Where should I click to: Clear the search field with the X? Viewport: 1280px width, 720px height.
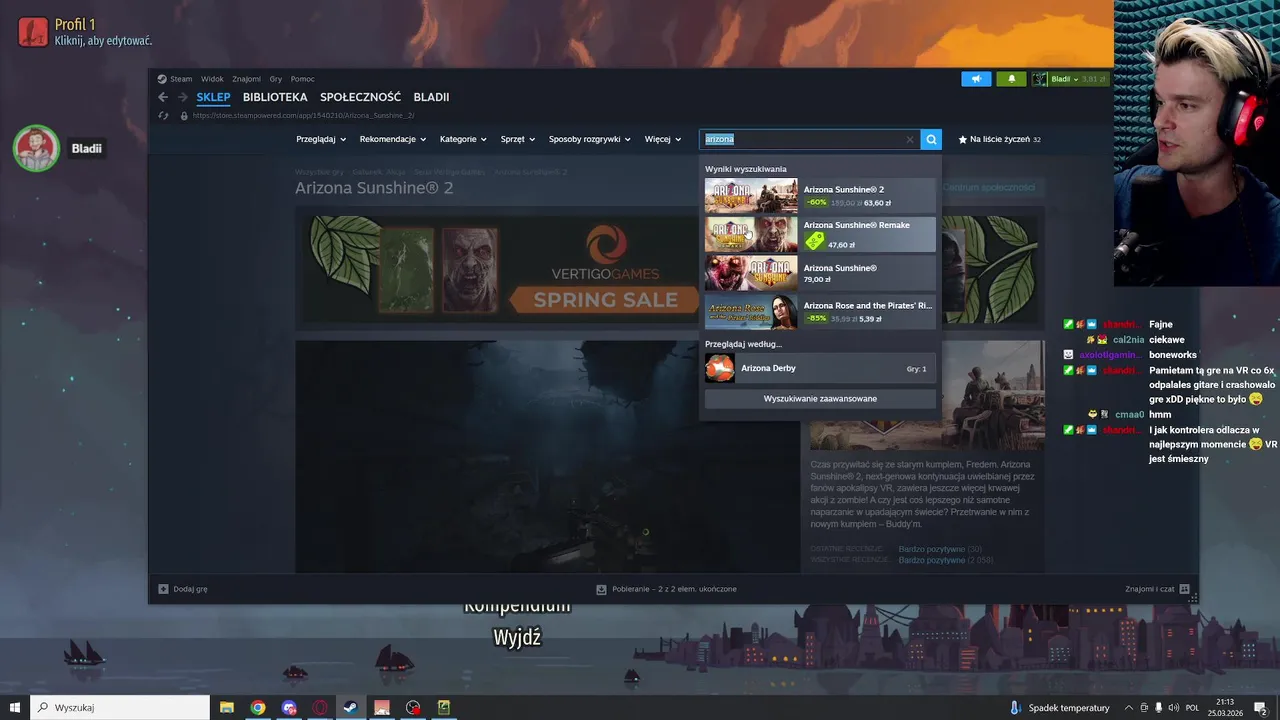pyautogui.click(x=910, y=140)
